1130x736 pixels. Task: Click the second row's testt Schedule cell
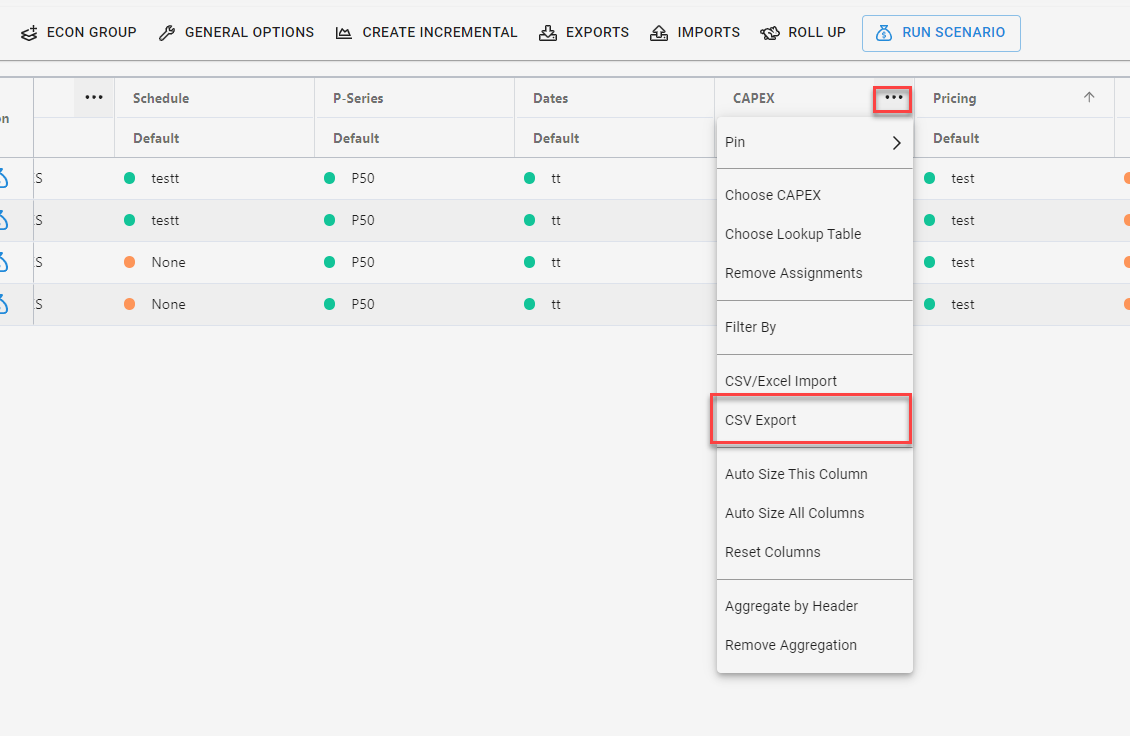click(215, 221)
